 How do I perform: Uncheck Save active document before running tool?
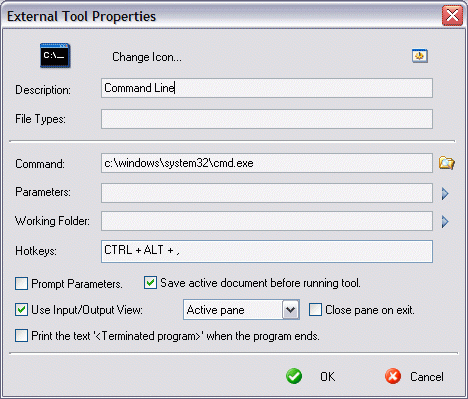point(150,283)
